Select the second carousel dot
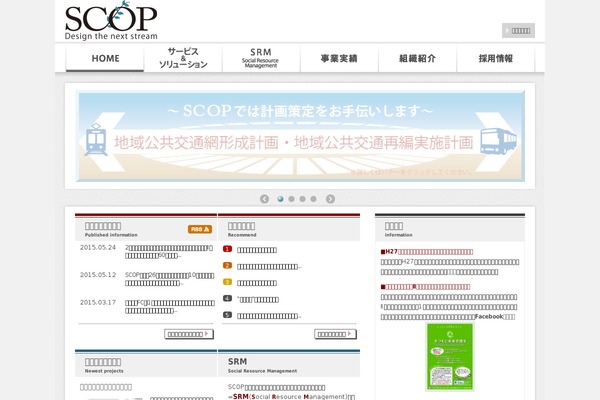600x400 pixels. point(292,199)
